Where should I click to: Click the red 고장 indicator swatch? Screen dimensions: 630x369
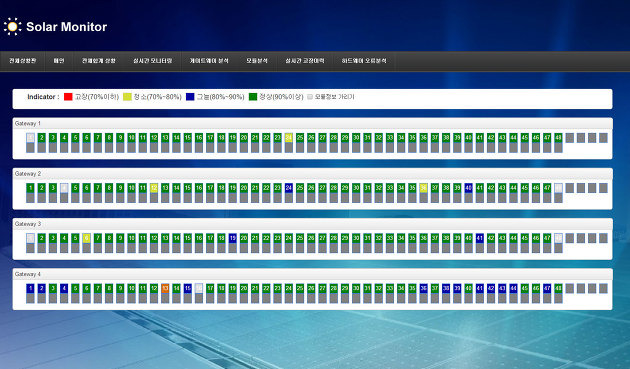click(68, 97)
